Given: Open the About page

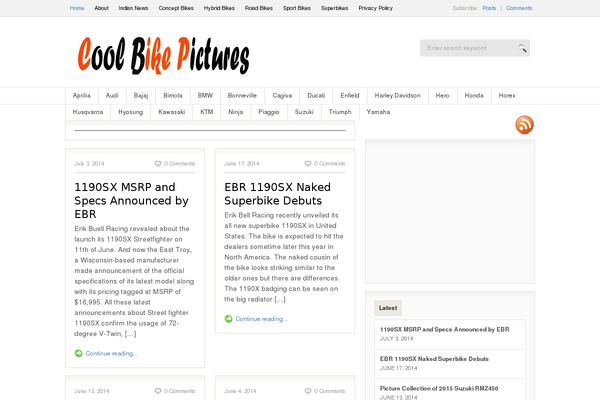Looking at the screenshot, I should point(101,8).
